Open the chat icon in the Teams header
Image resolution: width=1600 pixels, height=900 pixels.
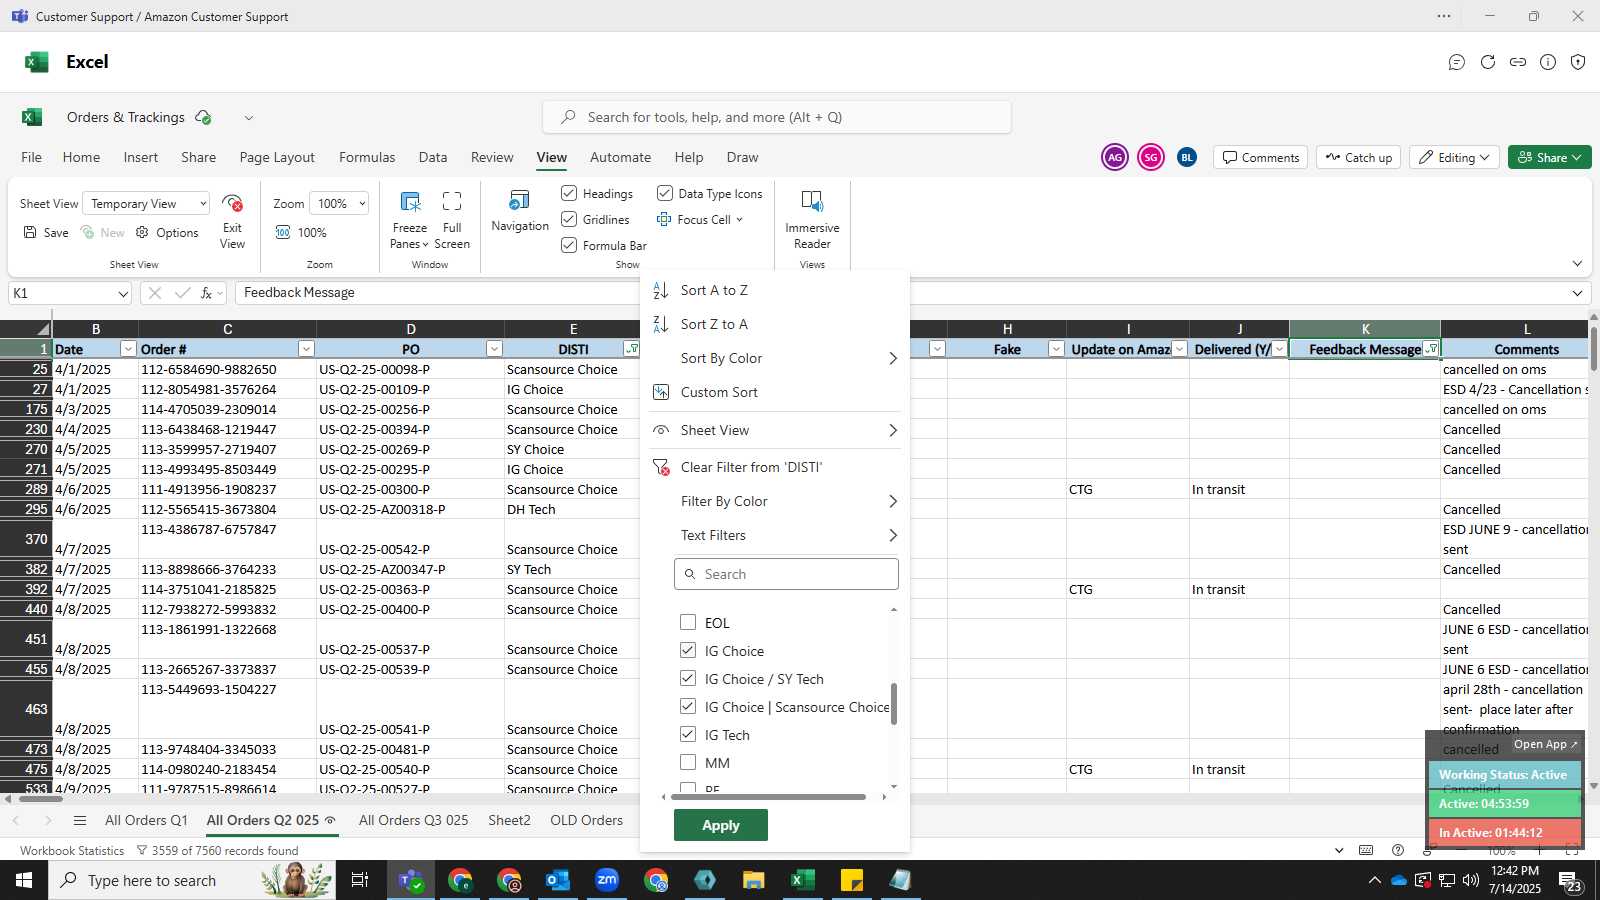point(1457,62)
